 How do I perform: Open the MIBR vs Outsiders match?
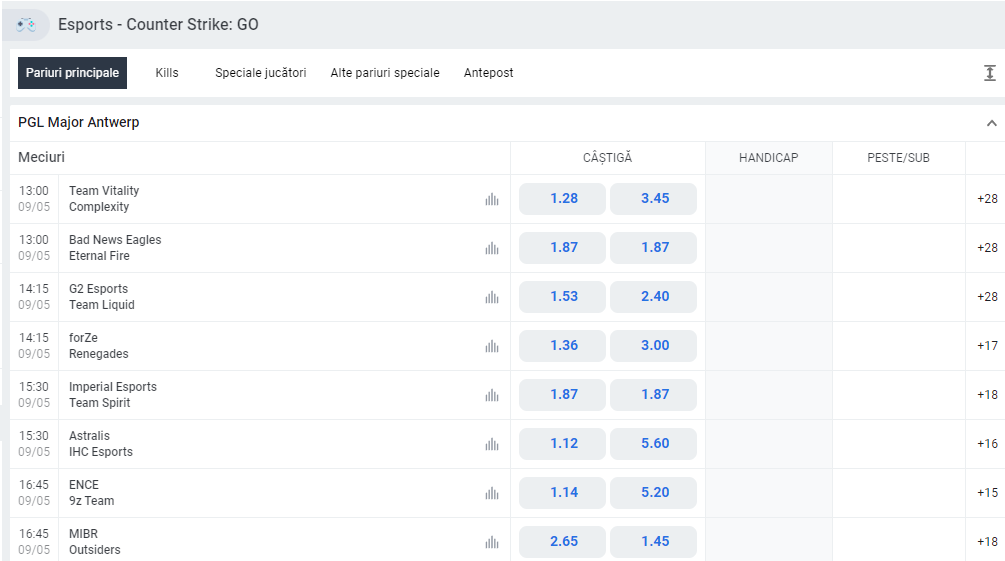[94, 542]
